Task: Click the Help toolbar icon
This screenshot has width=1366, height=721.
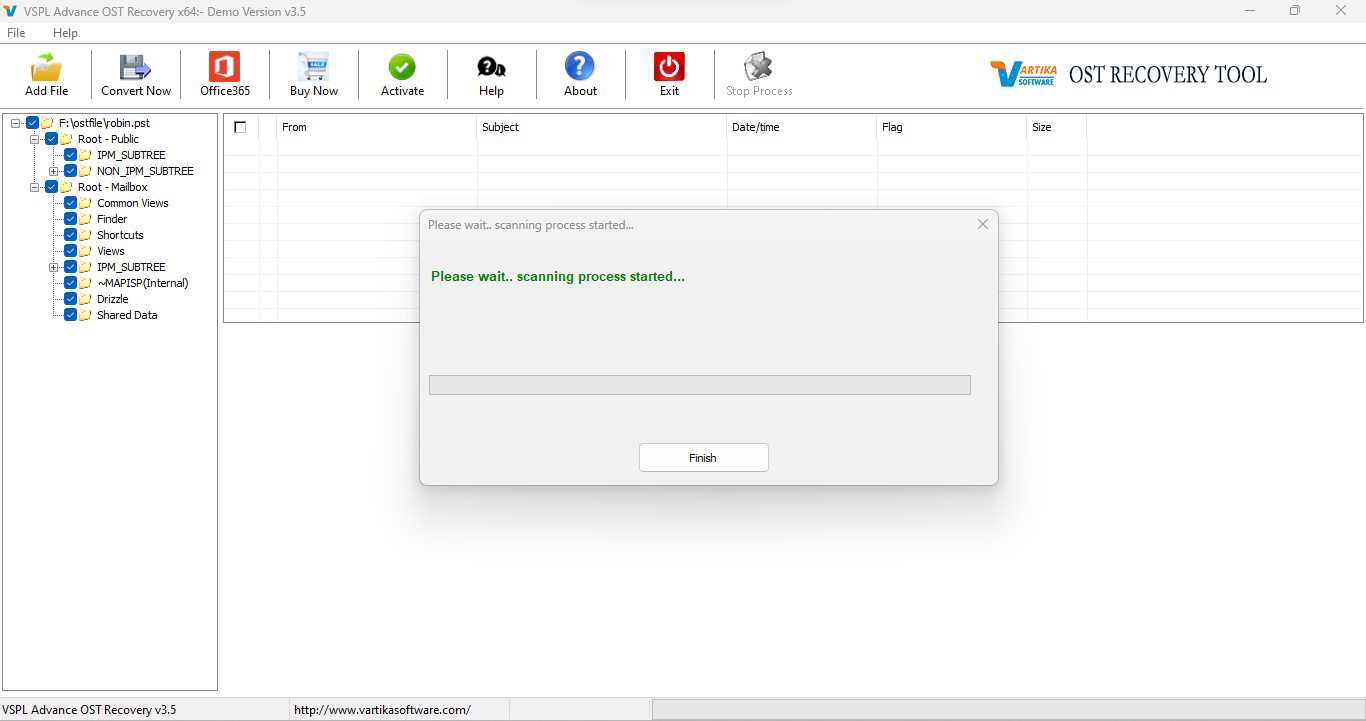Action: pos(491,67)
